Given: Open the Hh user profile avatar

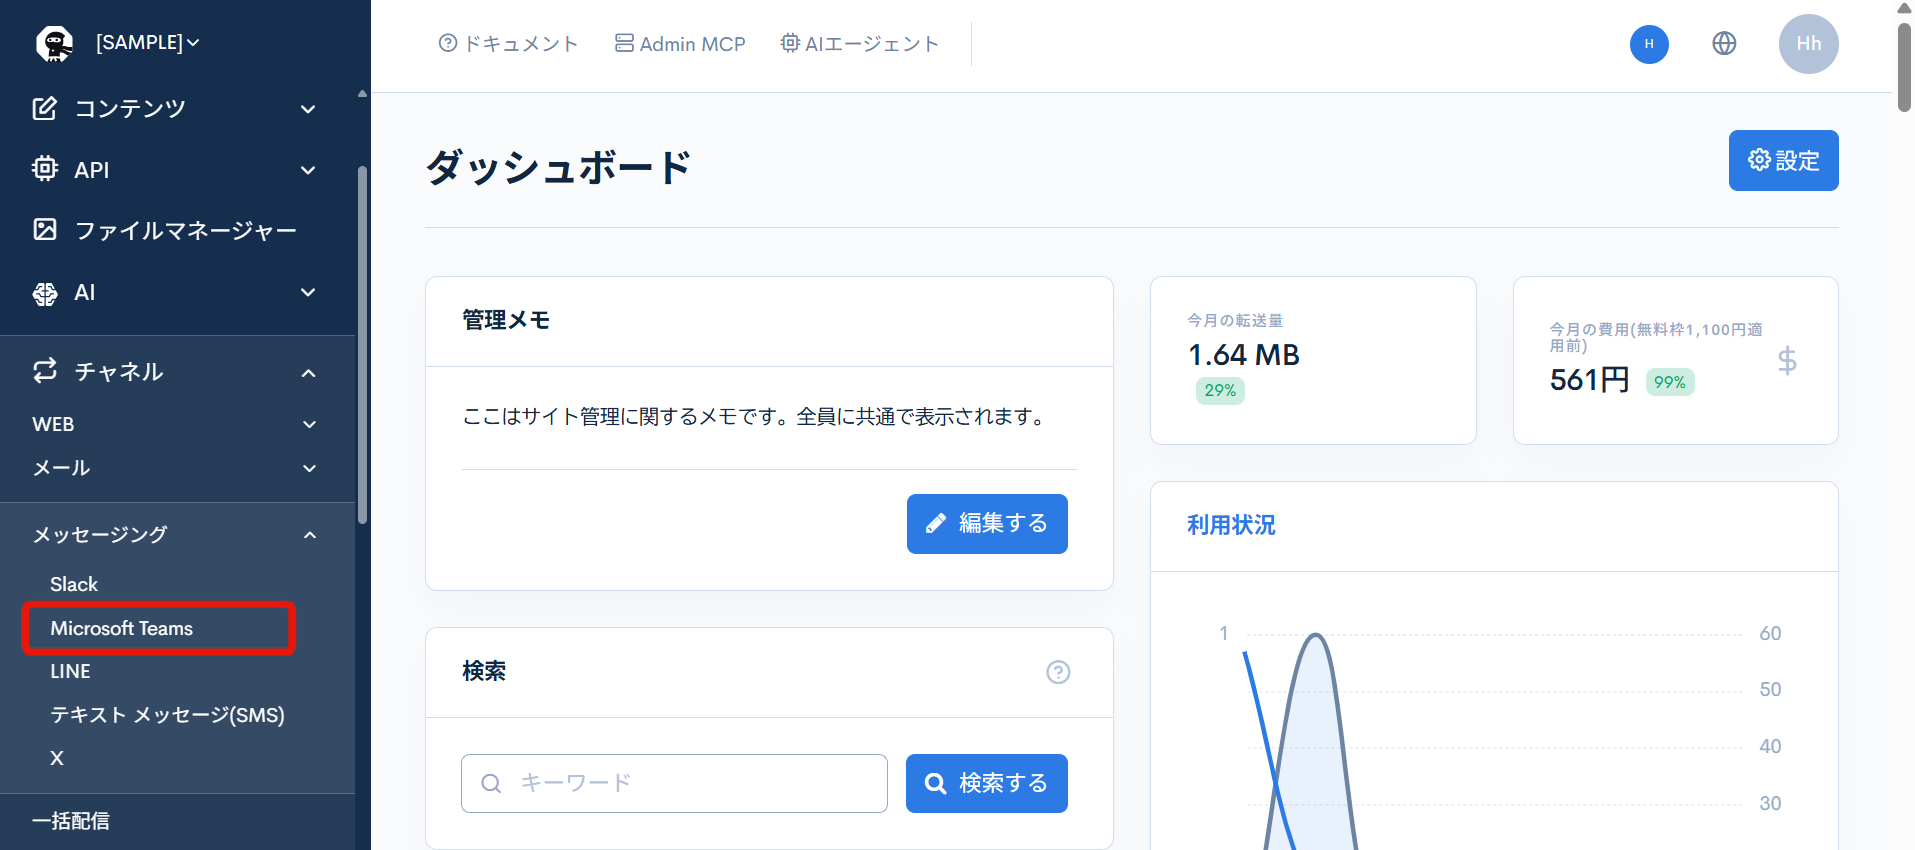Looking at the screenshot, I should pos(1808,44).
